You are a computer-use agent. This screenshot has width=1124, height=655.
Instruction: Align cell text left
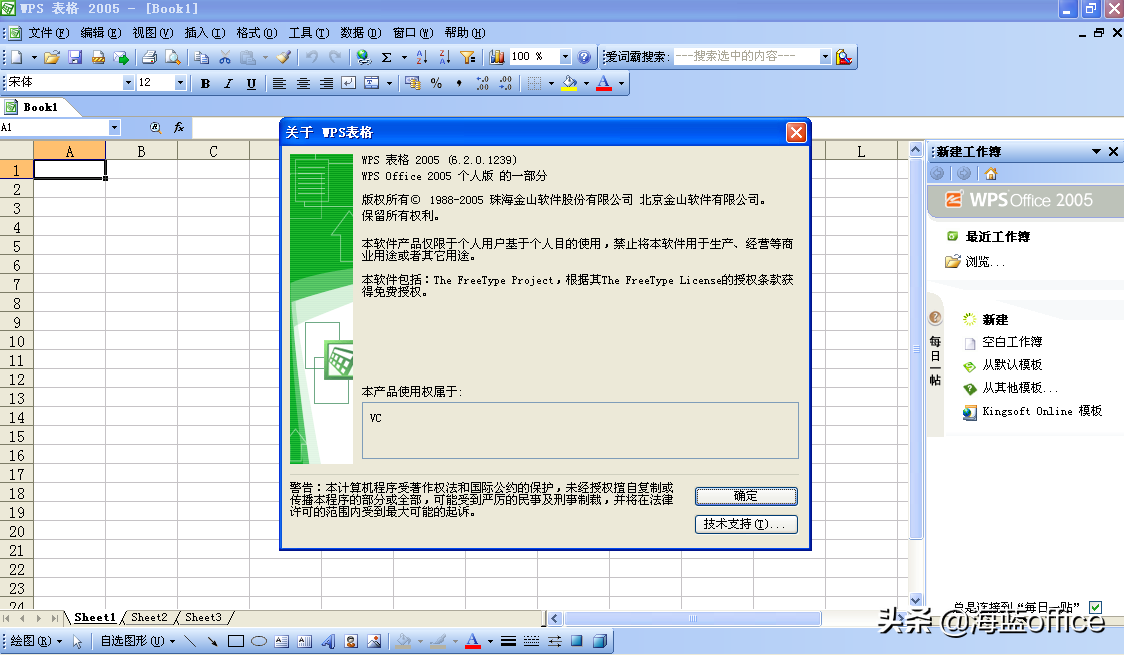point(280,83)
